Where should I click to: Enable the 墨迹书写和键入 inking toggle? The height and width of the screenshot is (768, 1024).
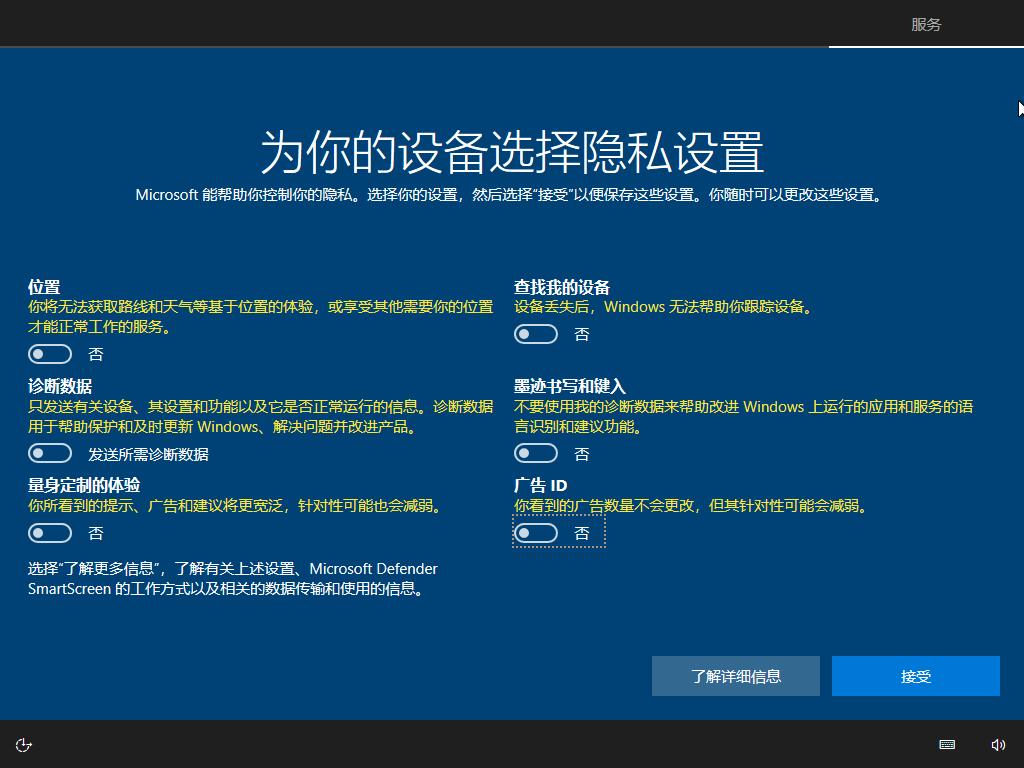536,454
